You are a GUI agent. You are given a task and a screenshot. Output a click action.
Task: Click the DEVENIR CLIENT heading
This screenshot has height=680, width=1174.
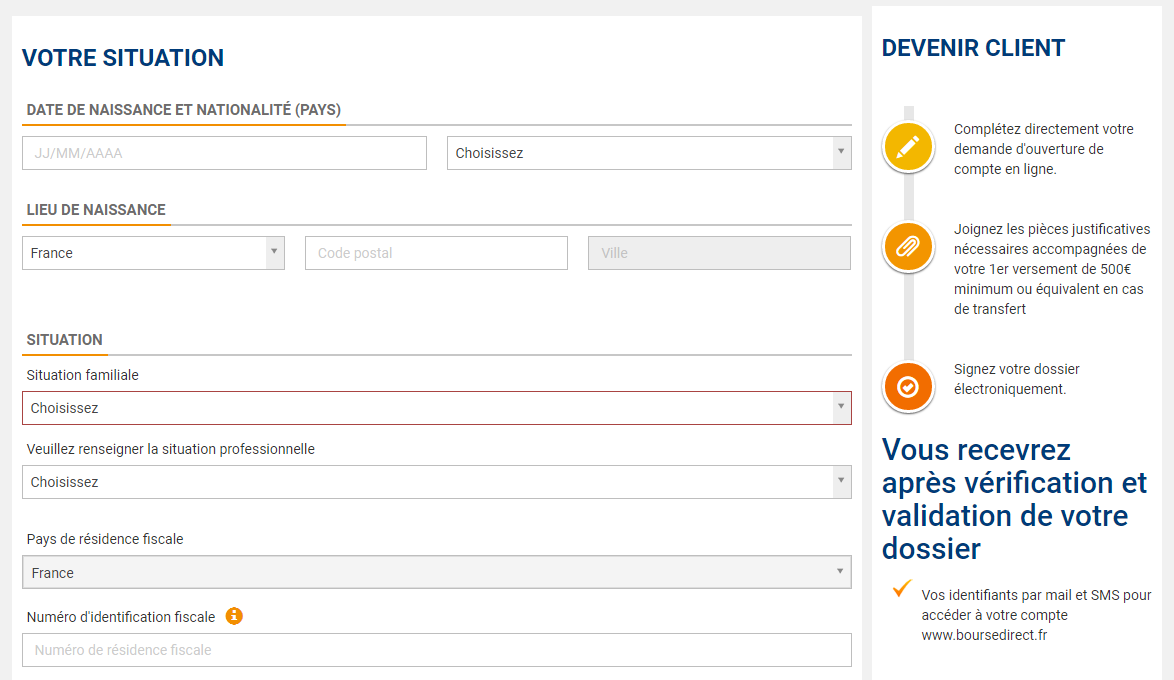973,48
